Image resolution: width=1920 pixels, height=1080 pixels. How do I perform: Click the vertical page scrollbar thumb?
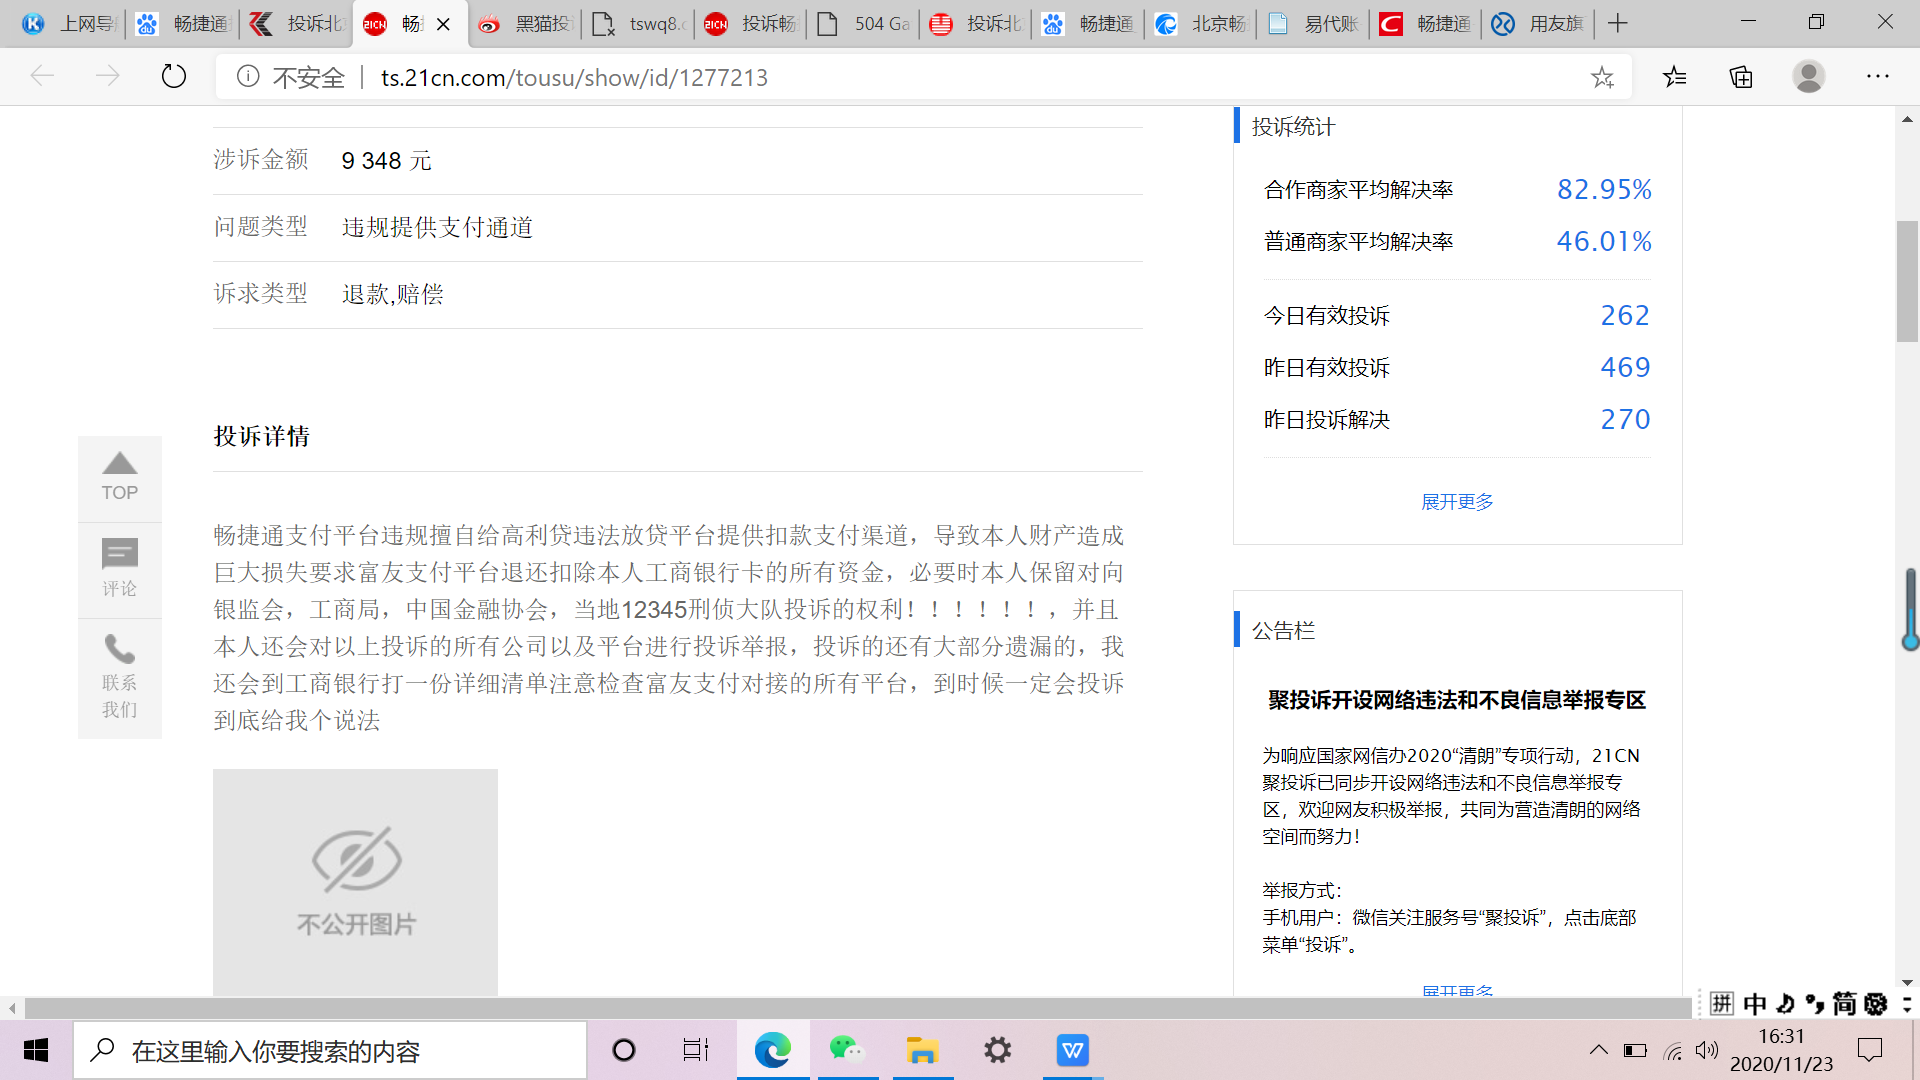coord(1907,280)
